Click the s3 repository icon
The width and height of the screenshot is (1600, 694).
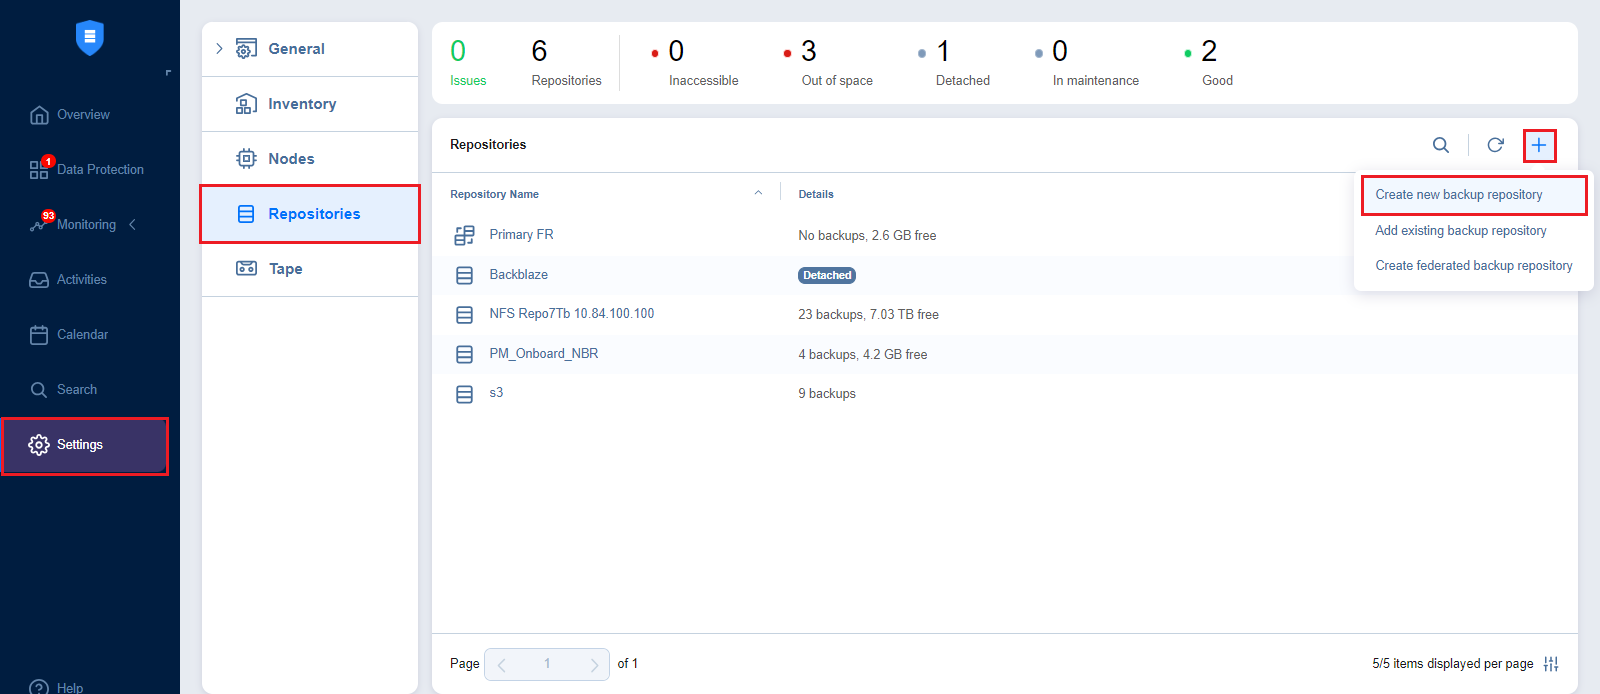[464, 394]
